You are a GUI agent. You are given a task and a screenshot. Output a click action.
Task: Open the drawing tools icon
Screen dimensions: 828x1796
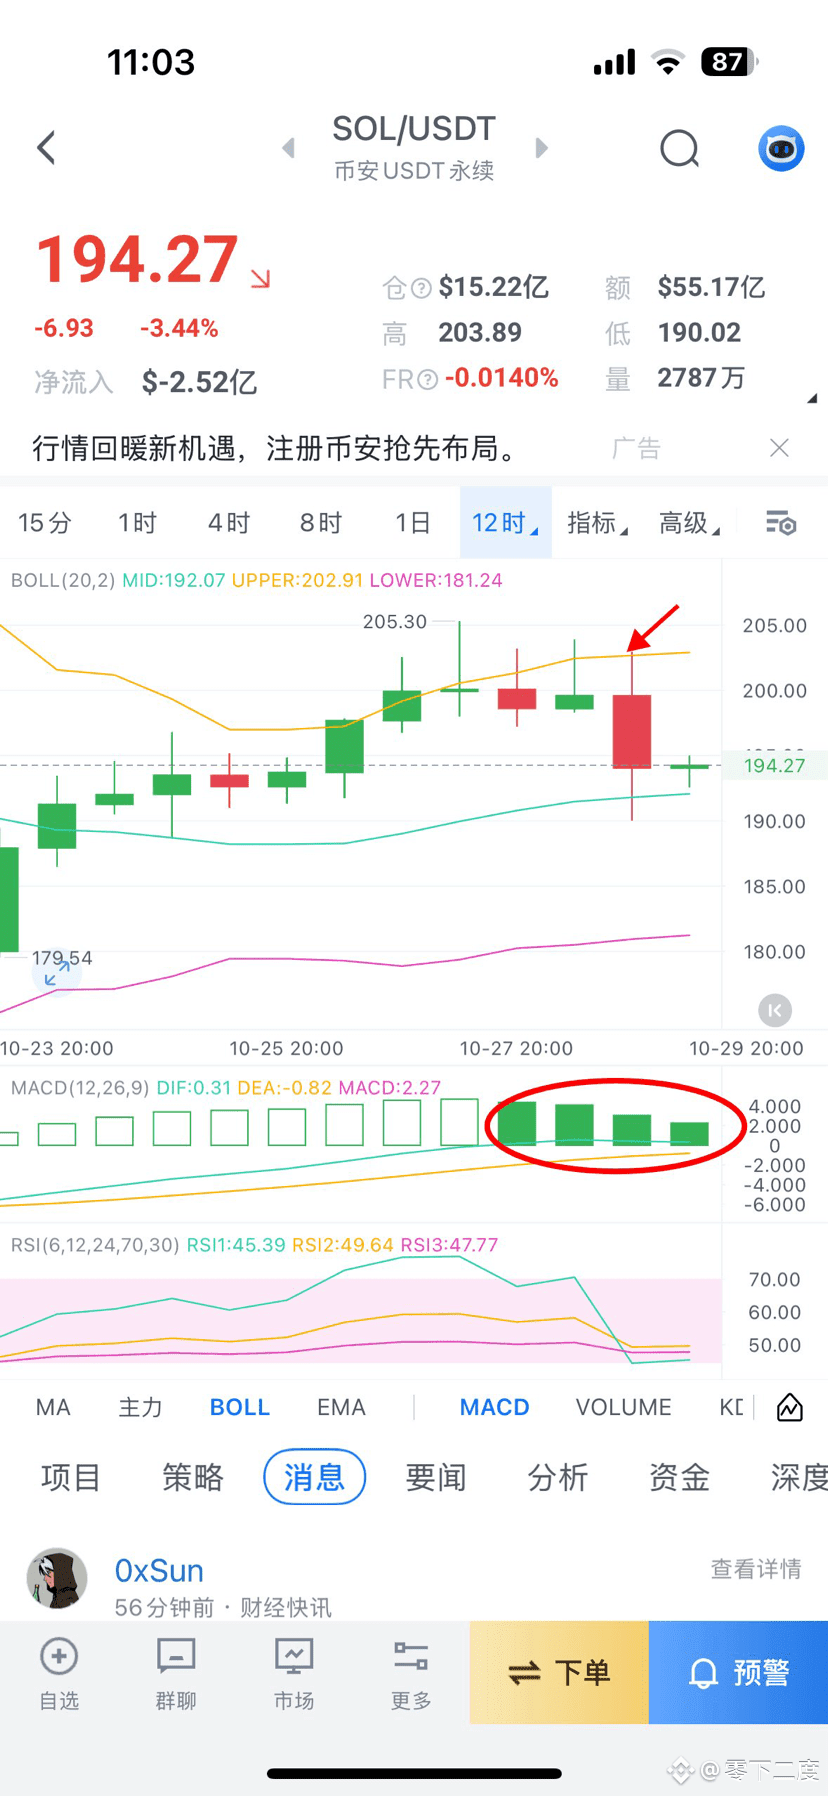click(790, 1407)
